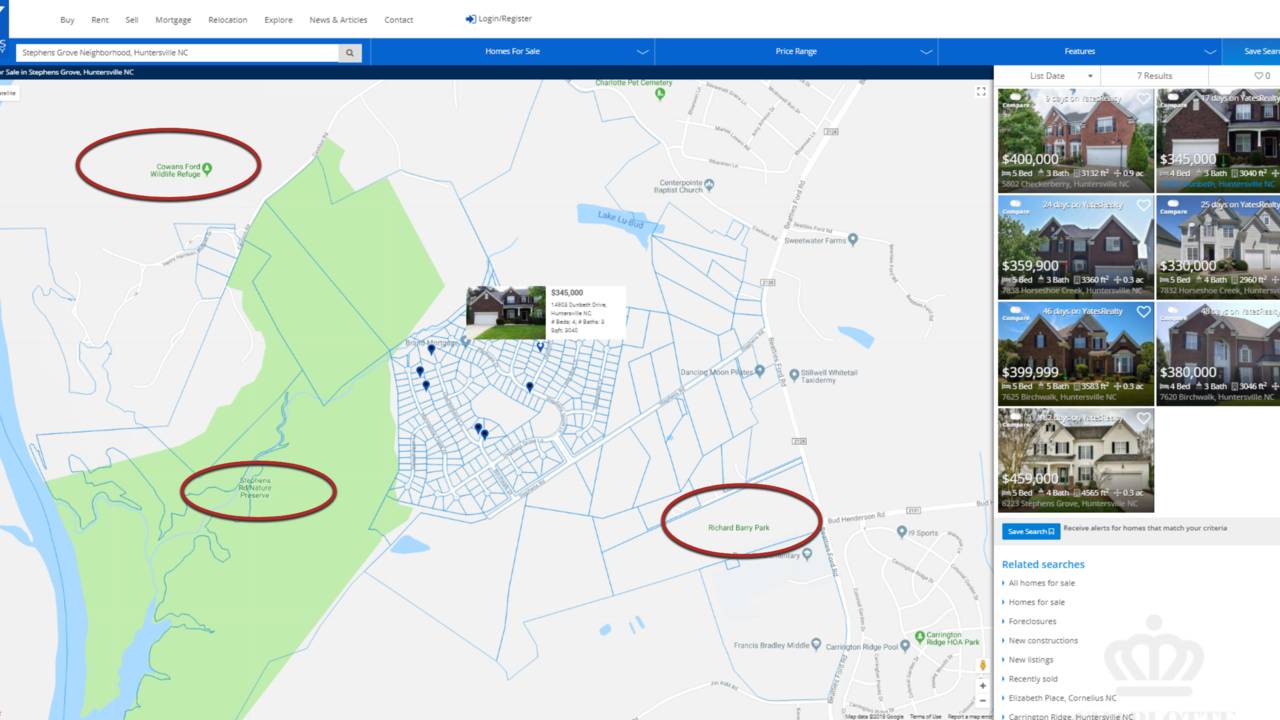The image size is (1280, 720).
Task: Click the search magnifier icon
Action: click(349, 51)
